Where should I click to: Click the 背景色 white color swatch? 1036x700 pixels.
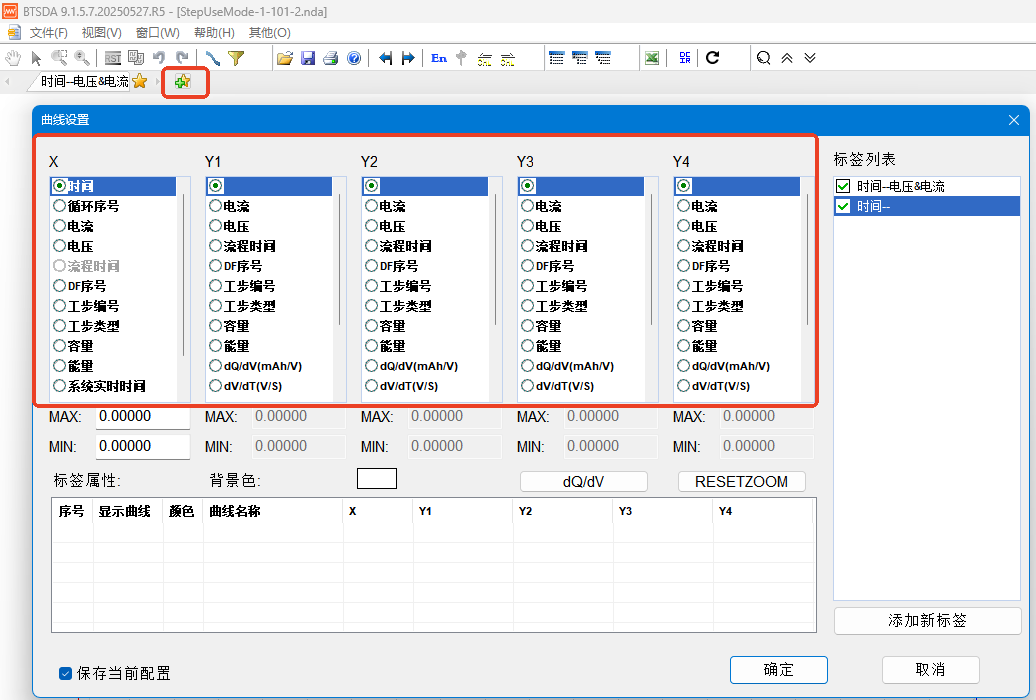pyautogui.click(x=377, y=479)
